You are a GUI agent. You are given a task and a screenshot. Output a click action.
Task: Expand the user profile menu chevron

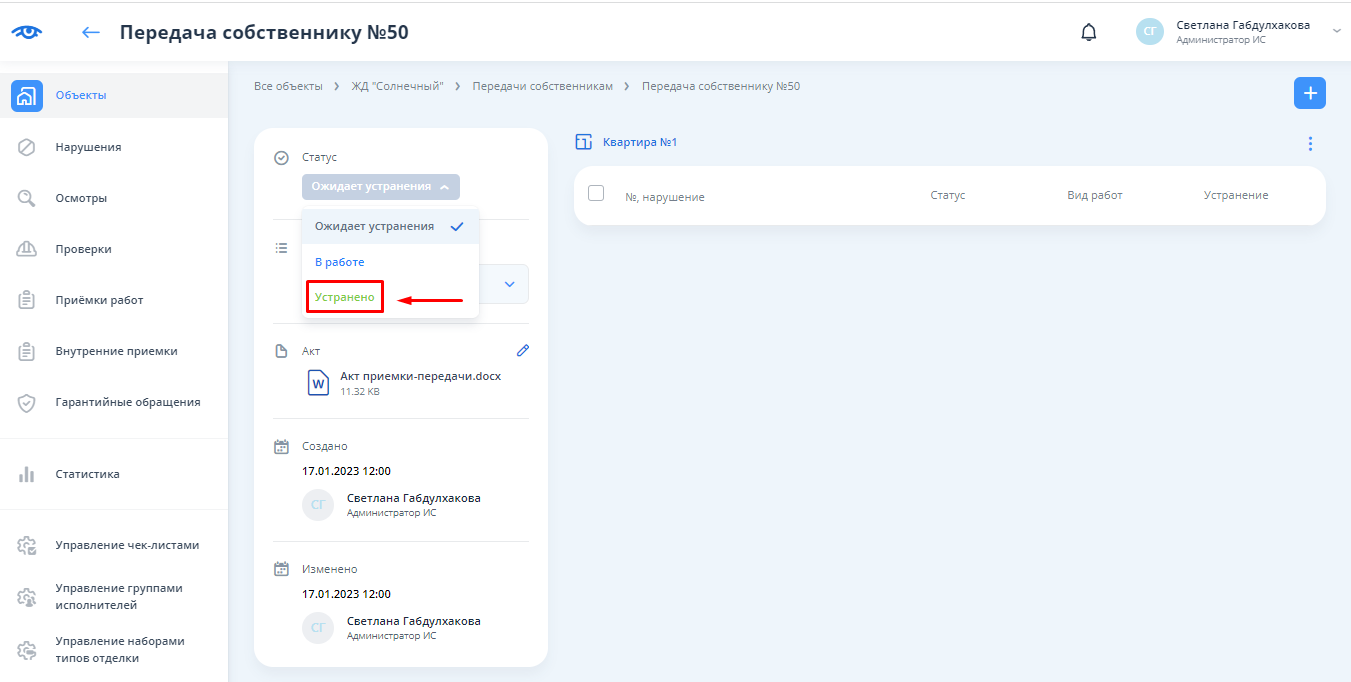[1336, 32]
